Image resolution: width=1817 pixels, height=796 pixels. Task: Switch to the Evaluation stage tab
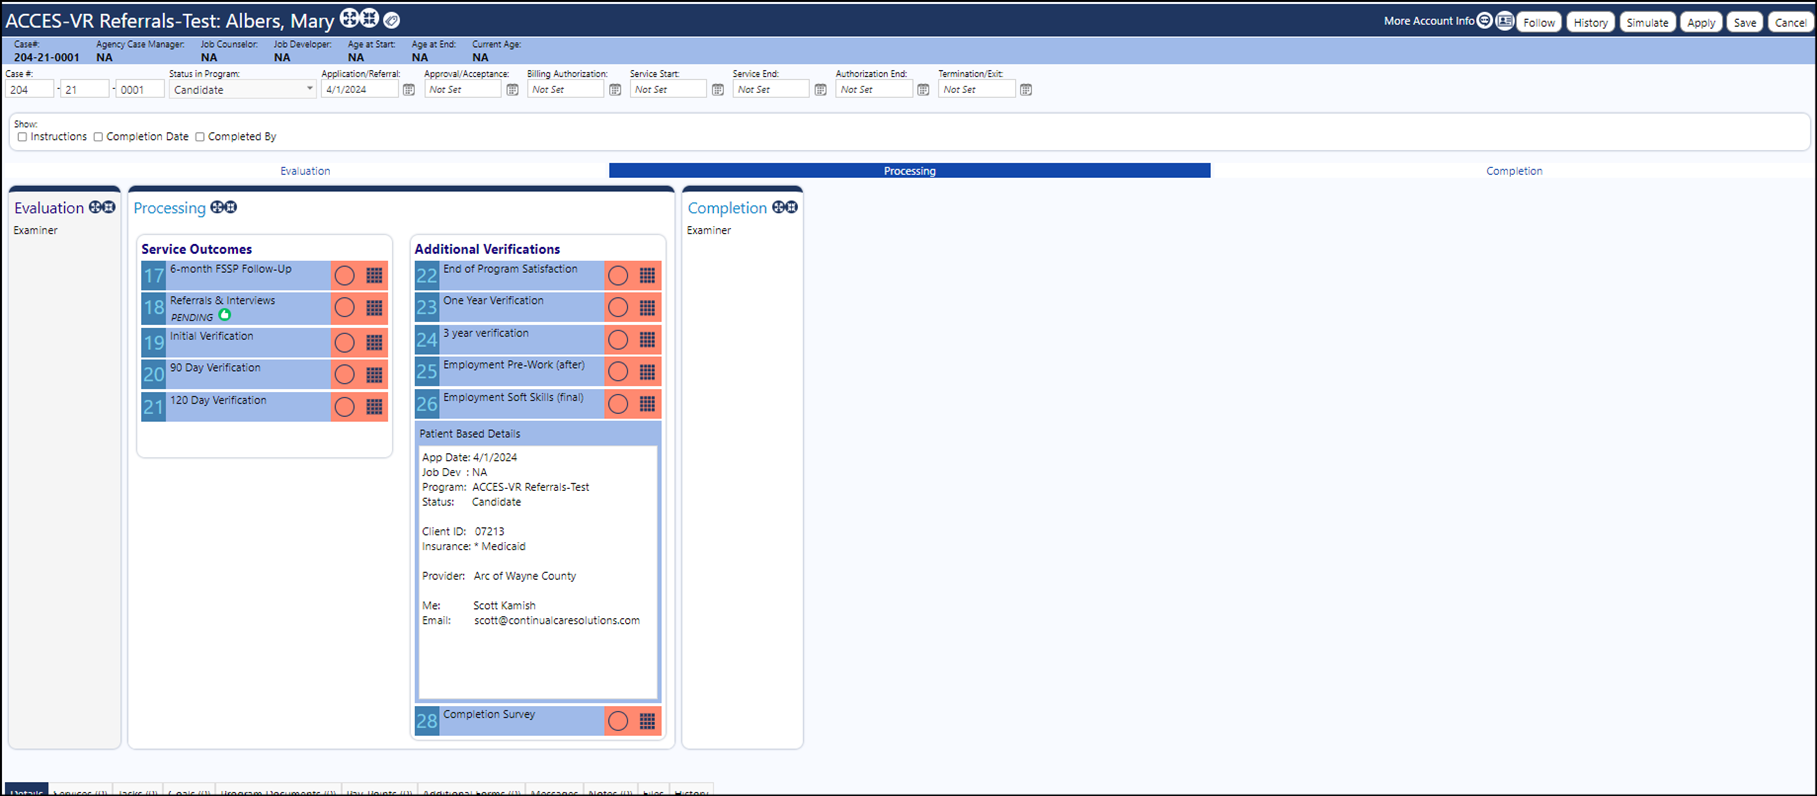305,171
